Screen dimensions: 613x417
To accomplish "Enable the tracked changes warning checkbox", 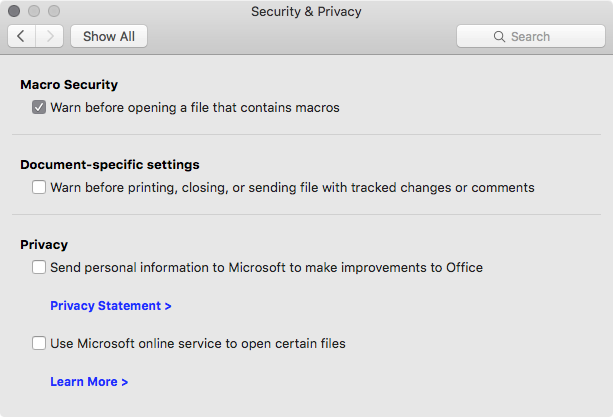I will pos(39,187).
